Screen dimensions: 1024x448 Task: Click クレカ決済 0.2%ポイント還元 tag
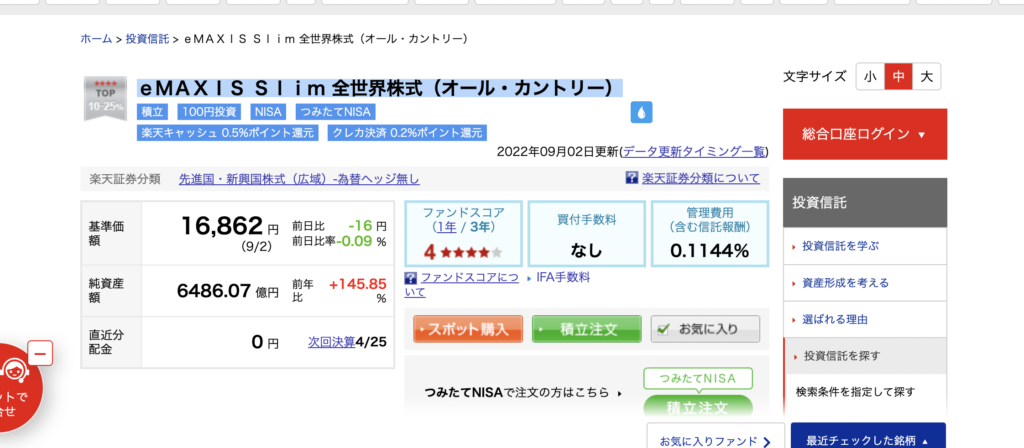(408, 133)
